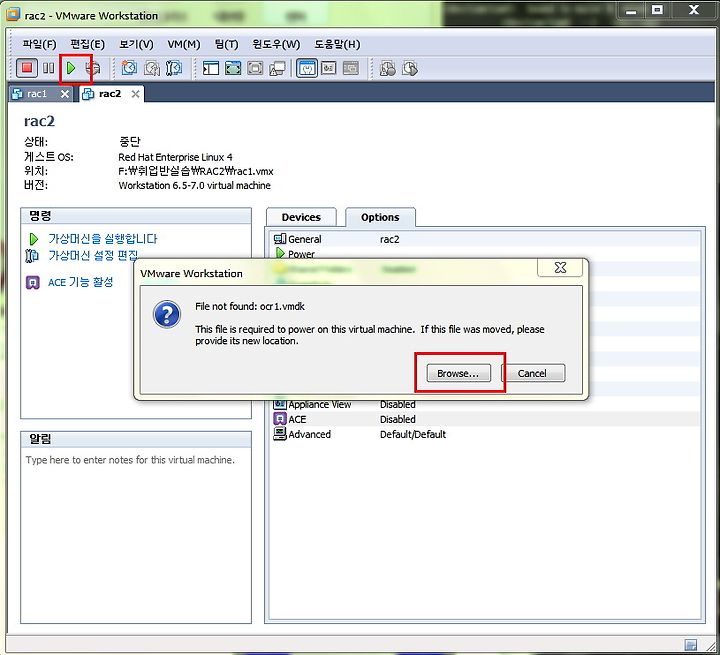This screenshot has height=655, width=720.
Task: Click the Replay recording toolbar icon
Action: click(410, 68)
